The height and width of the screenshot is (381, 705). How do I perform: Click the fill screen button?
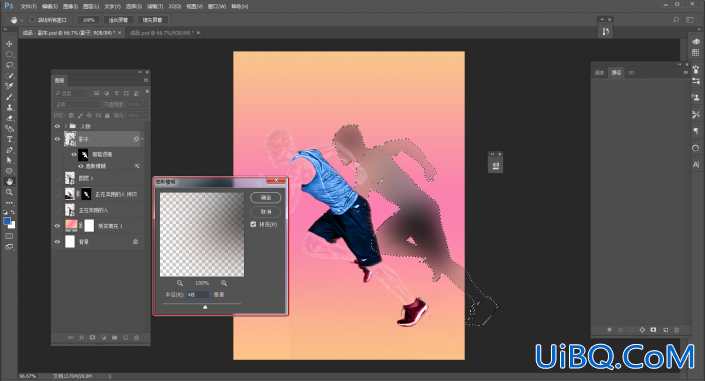coord(152,20)
